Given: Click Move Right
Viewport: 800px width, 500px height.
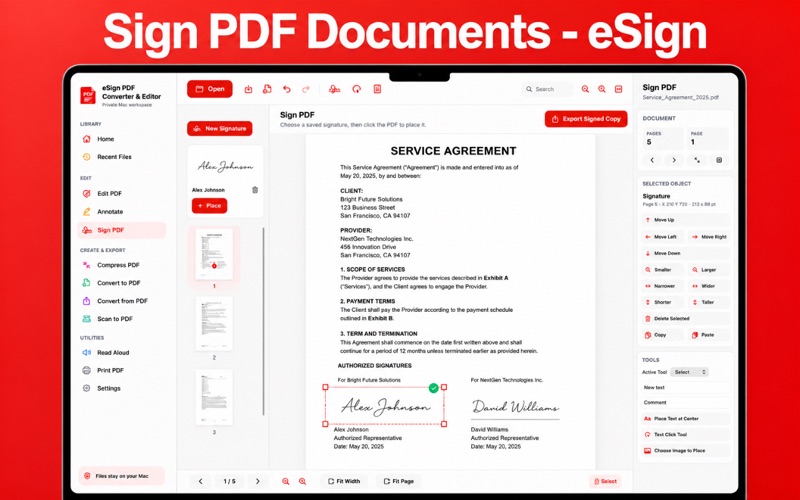Looking at the screenshot, I should pos(709,237).
